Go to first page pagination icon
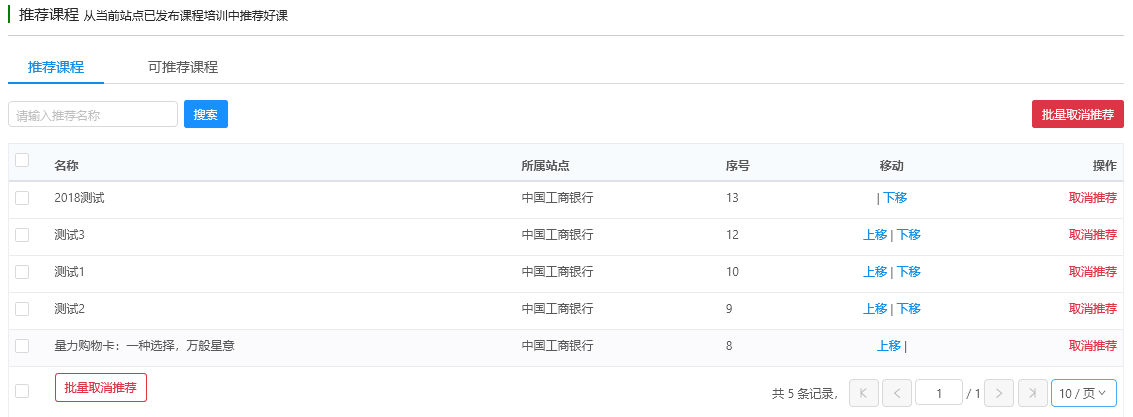This screenshot has height=417, width=1133. point(863,394)
